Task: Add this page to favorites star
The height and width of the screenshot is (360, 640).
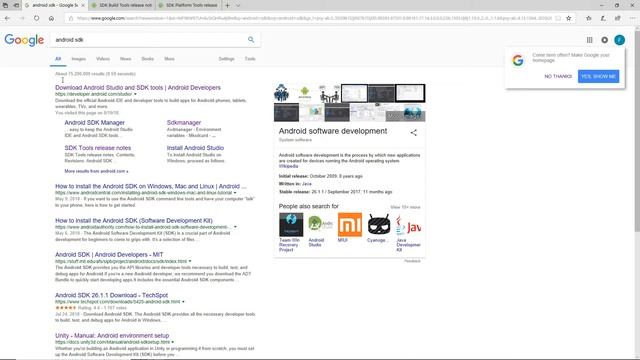Action: coord(569,18)
